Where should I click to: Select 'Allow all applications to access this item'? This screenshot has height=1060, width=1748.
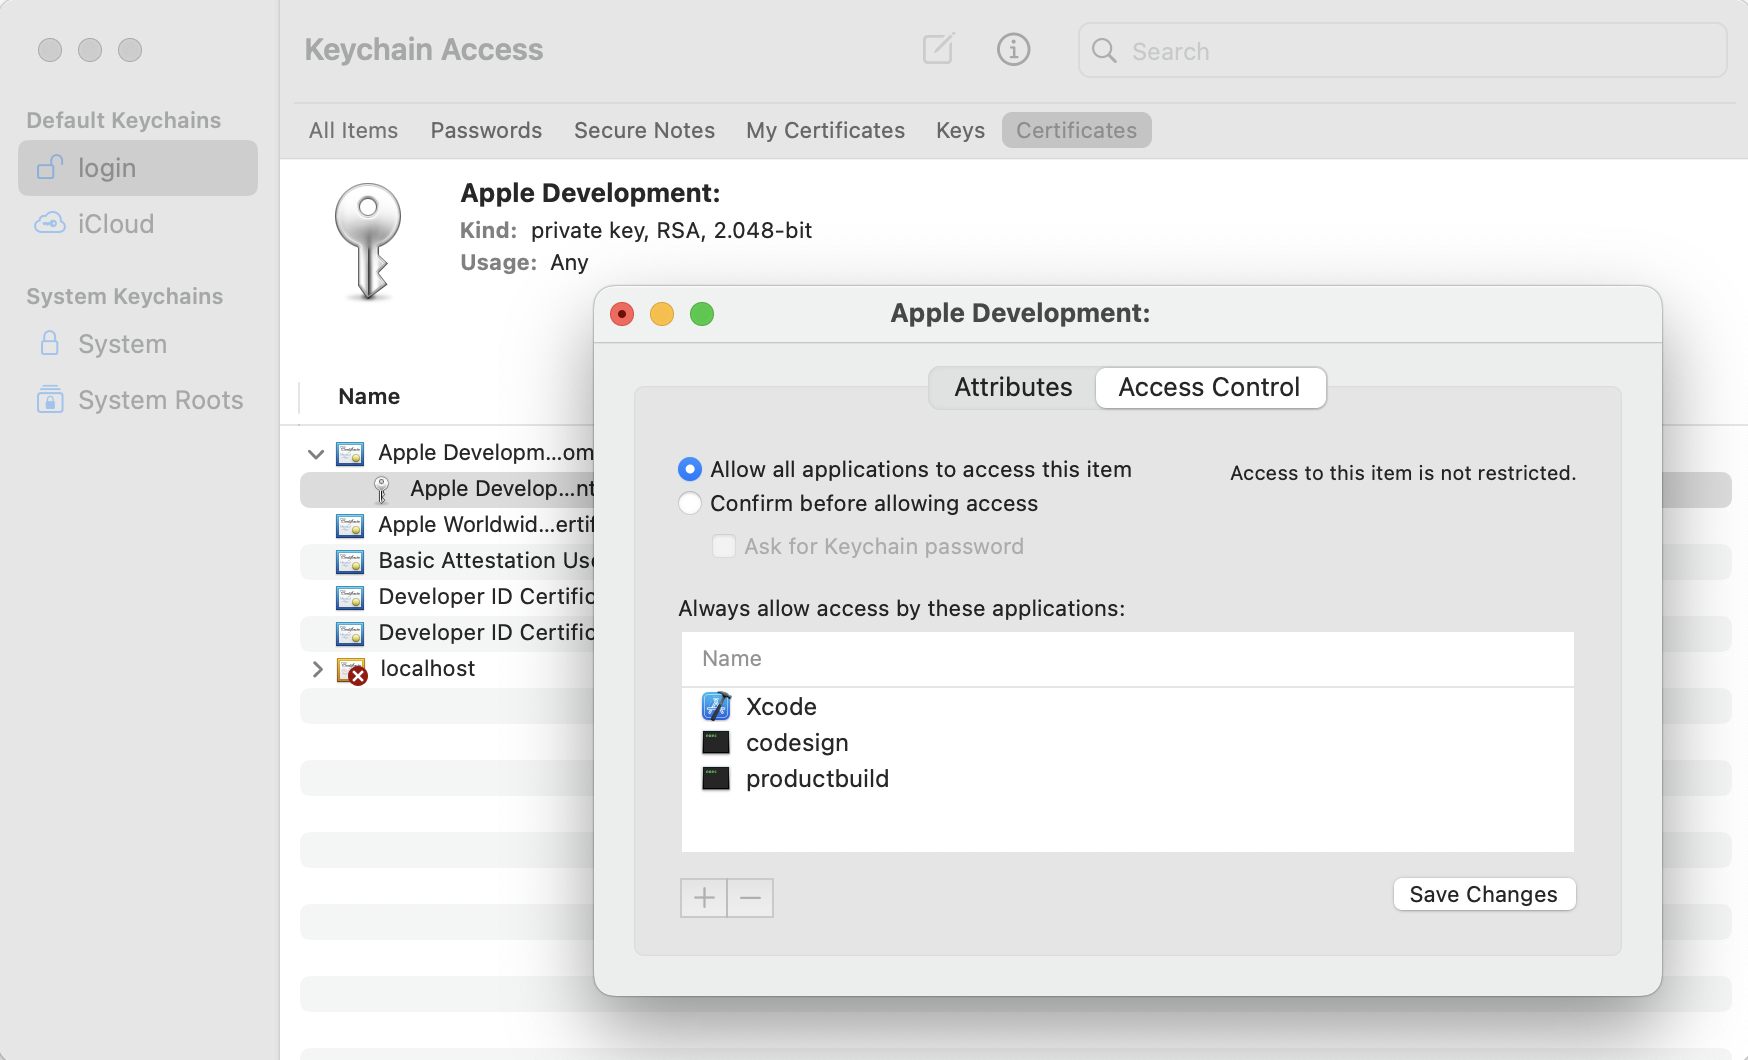click(689, 468)
